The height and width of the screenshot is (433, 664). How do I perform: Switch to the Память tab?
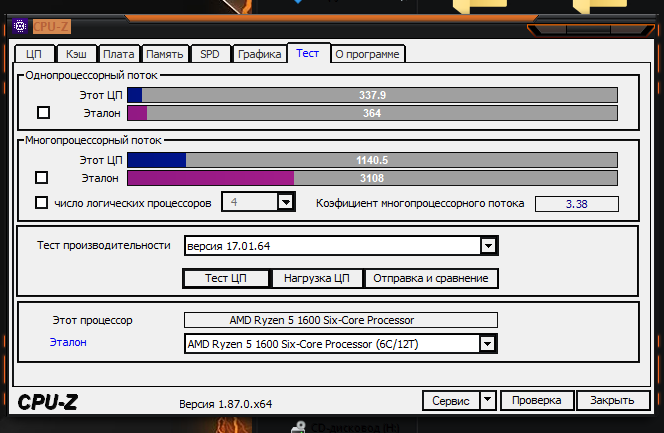click(x=165, y=54)
